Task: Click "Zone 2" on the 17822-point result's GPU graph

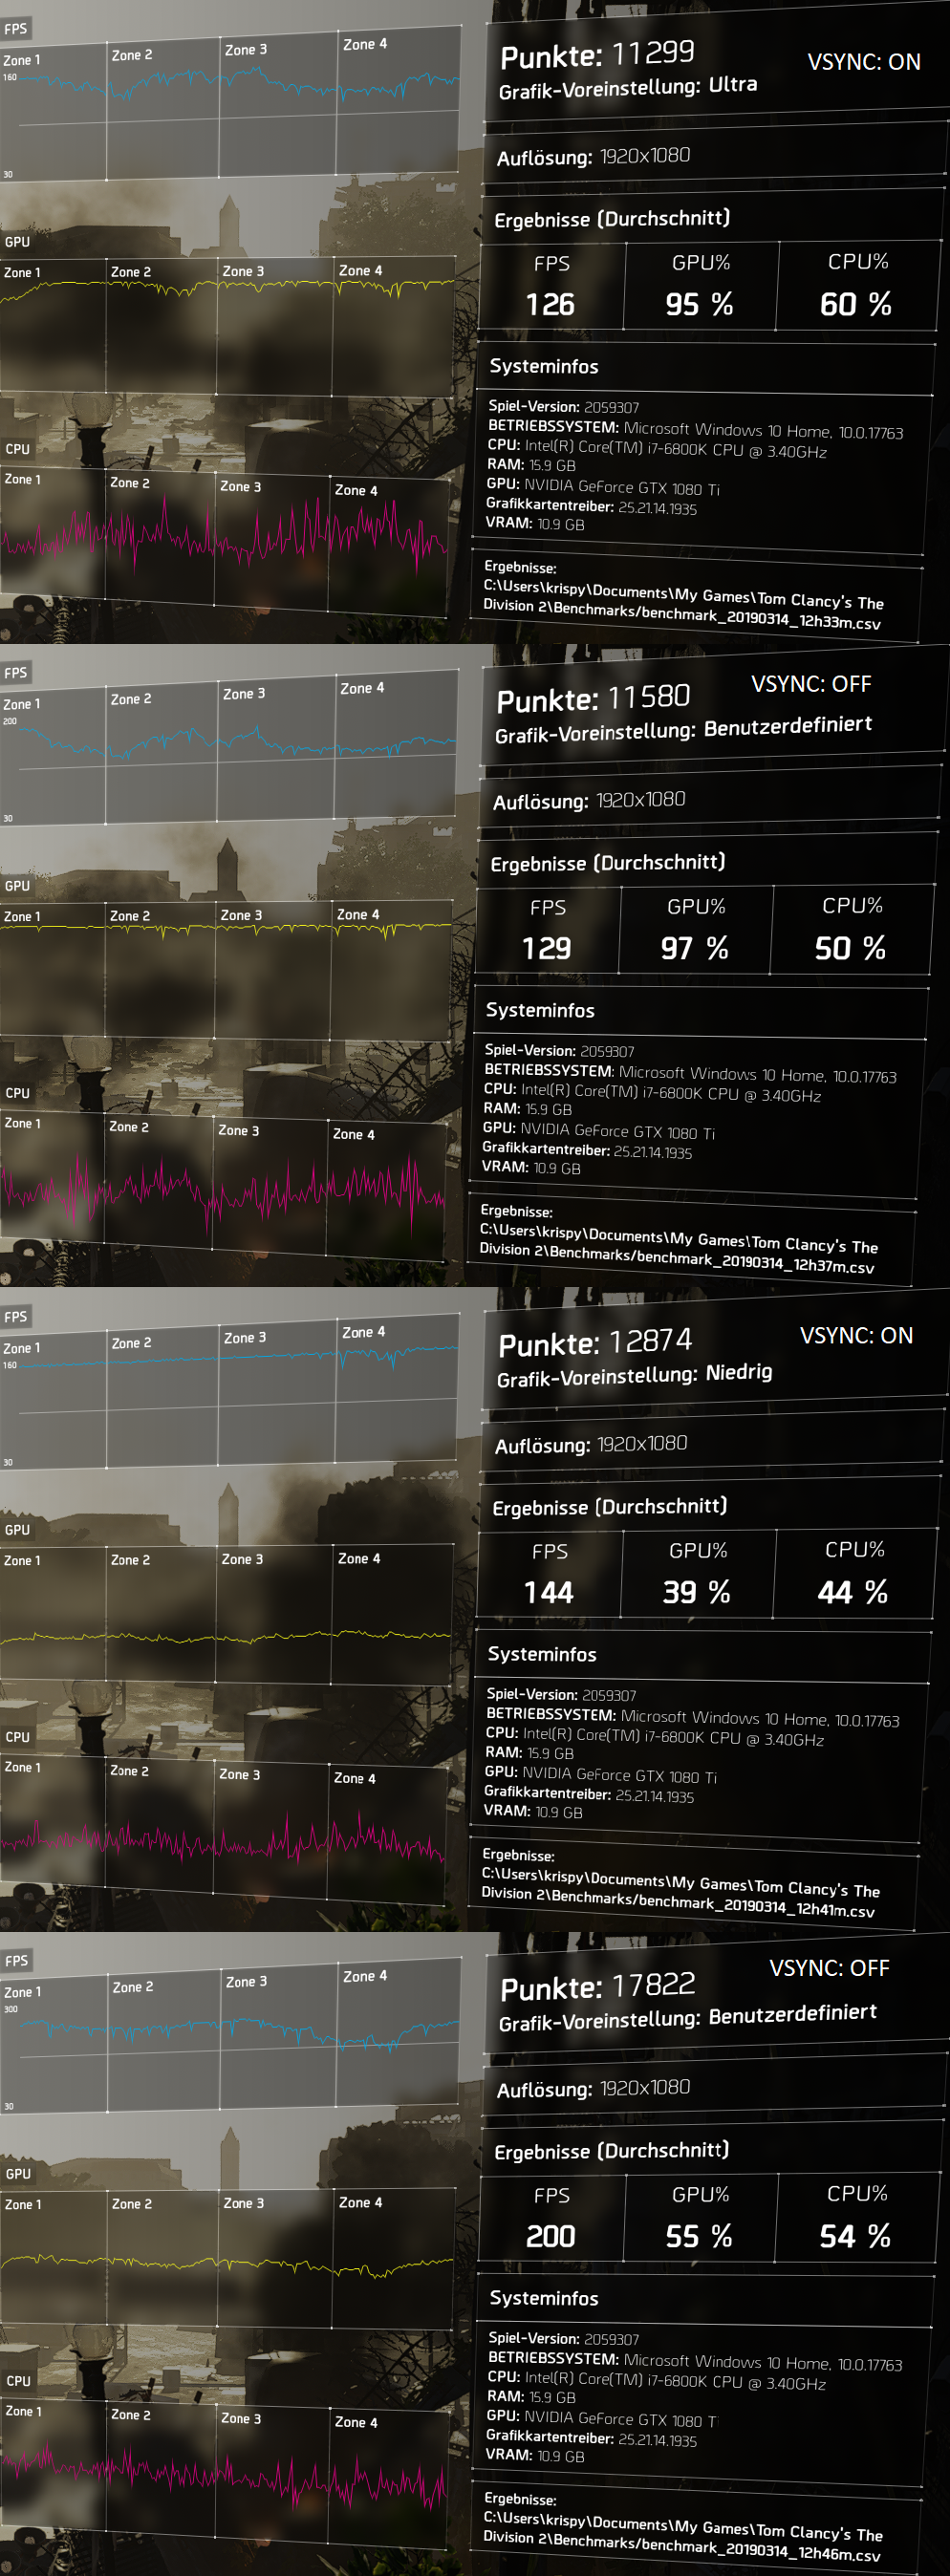Action: click(132, 2204)
